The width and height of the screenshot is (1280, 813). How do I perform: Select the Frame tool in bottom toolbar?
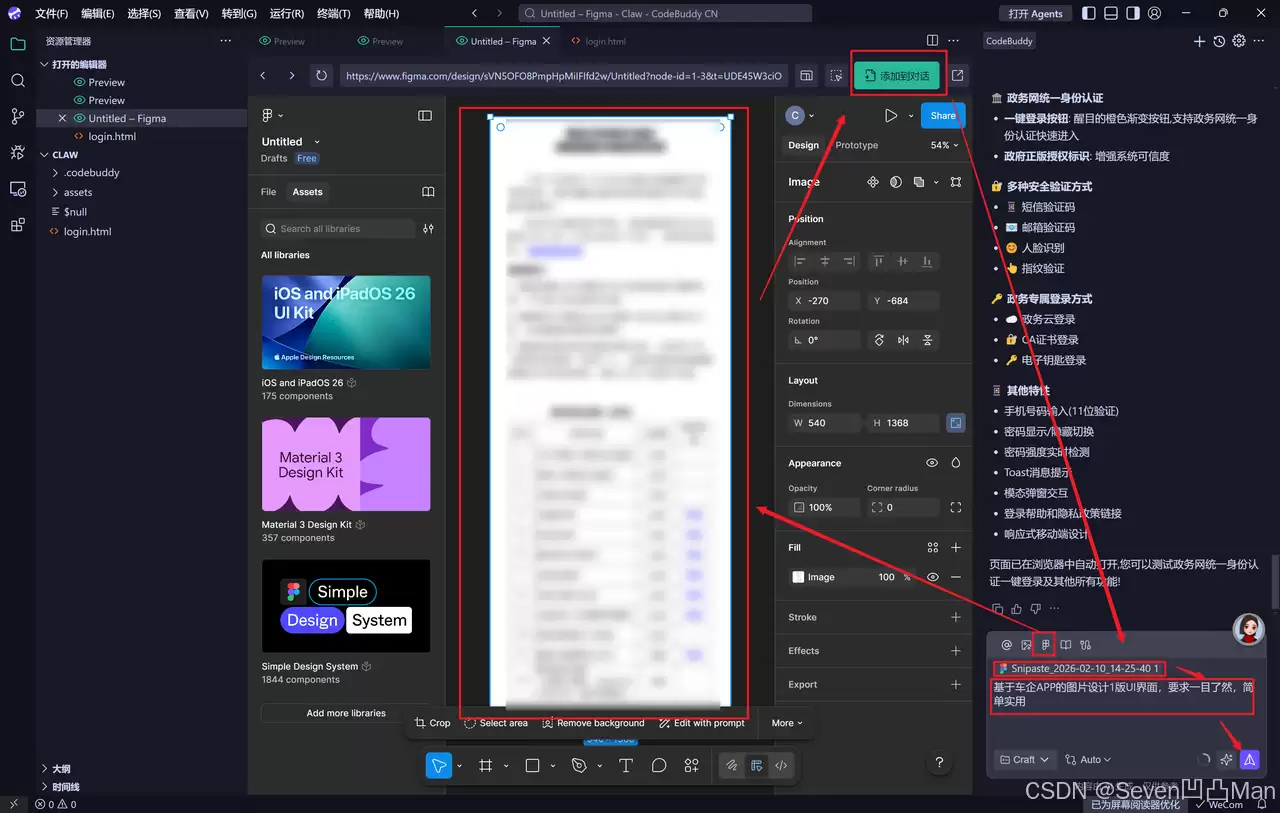(486, 766)
